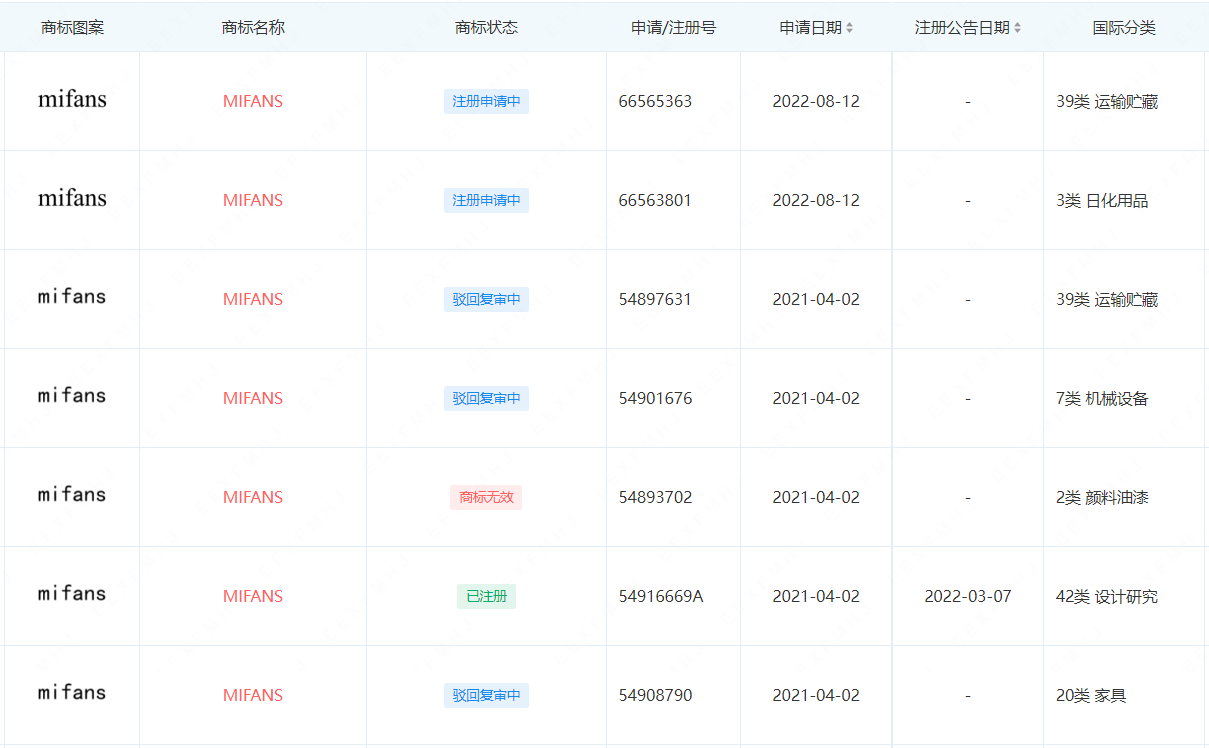Click the 商标无效 status tag
The width and height of the screenshot is (1209, 748).
coord(486,497)
